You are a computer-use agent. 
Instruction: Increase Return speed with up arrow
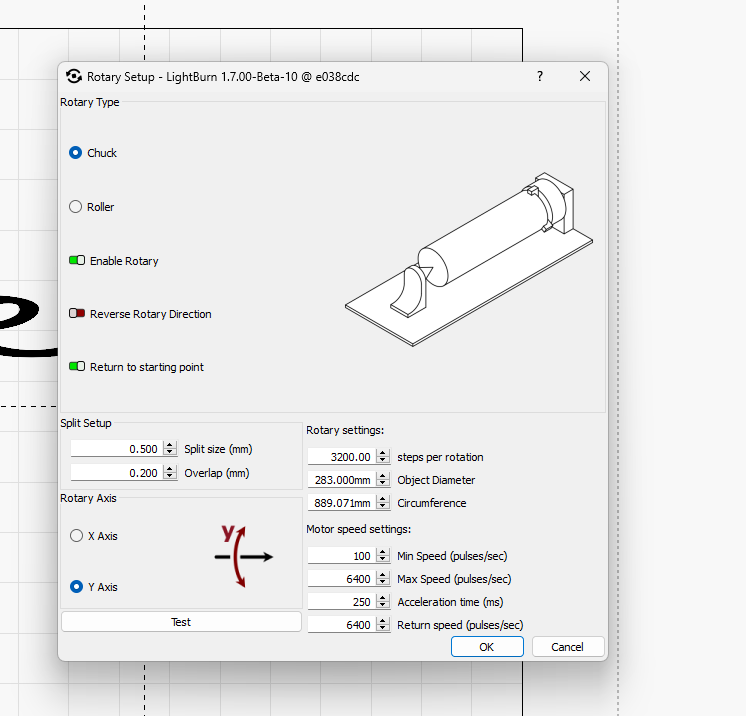(x=383, y=621)
